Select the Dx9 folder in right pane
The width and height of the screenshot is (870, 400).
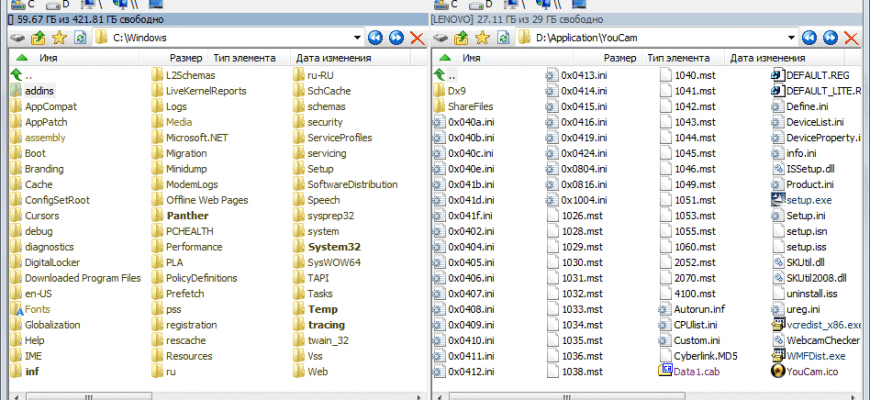coord(456,90)
